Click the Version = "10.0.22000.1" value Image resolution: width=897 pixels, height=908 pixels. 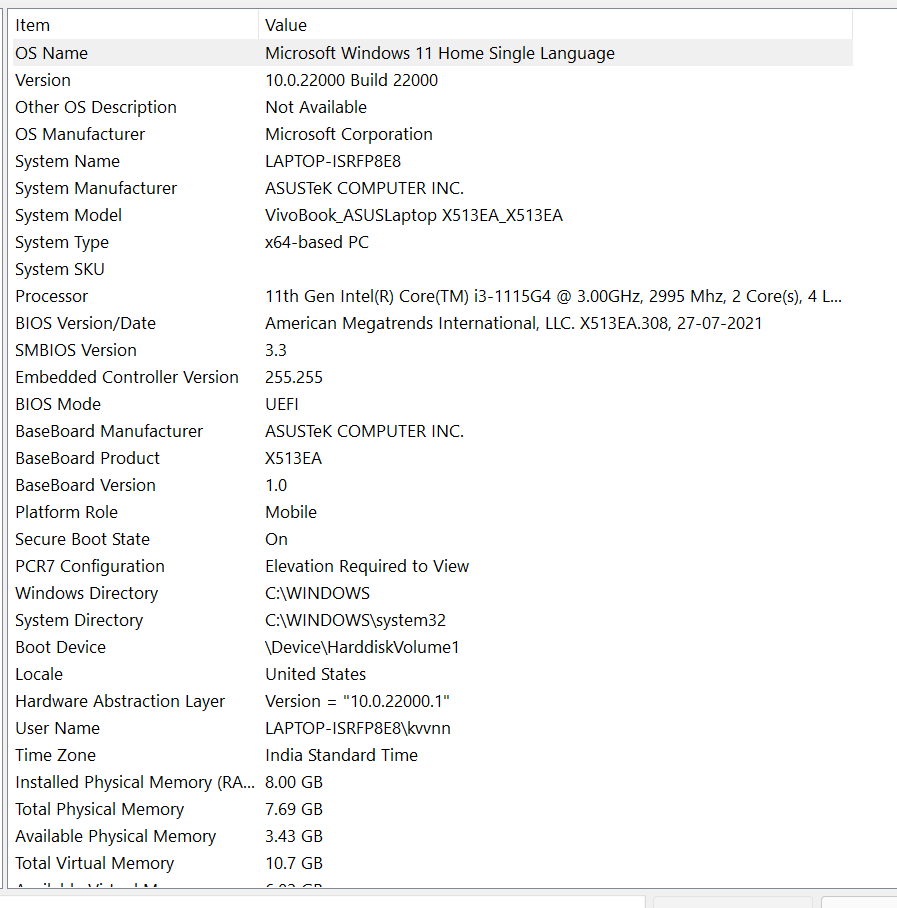(x=357, y=702)
